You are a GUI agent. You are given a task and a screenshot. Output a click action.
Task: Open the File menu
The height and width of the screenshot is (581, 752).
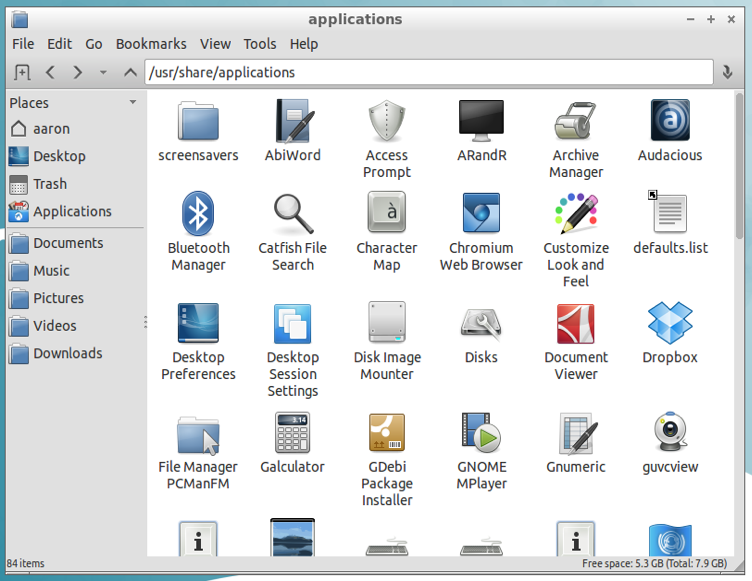23,44
